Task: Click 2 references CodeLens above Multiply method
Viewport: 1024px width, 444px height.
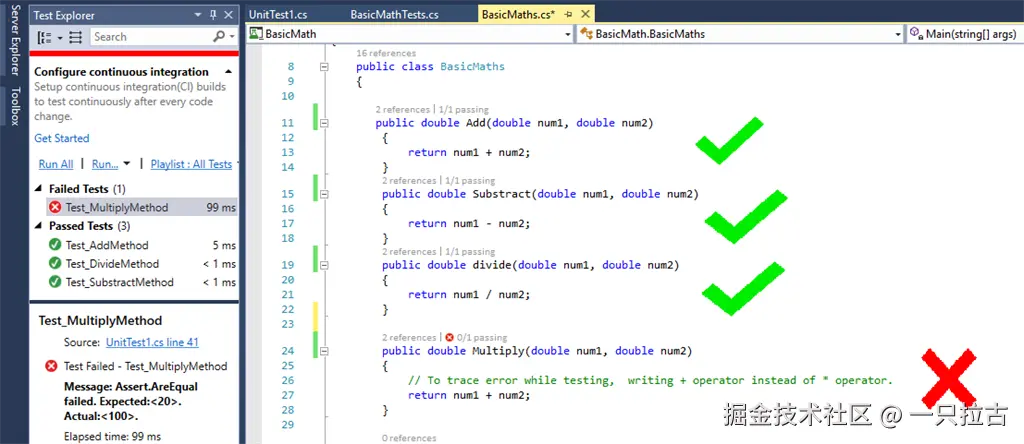Action: [409, 338]
